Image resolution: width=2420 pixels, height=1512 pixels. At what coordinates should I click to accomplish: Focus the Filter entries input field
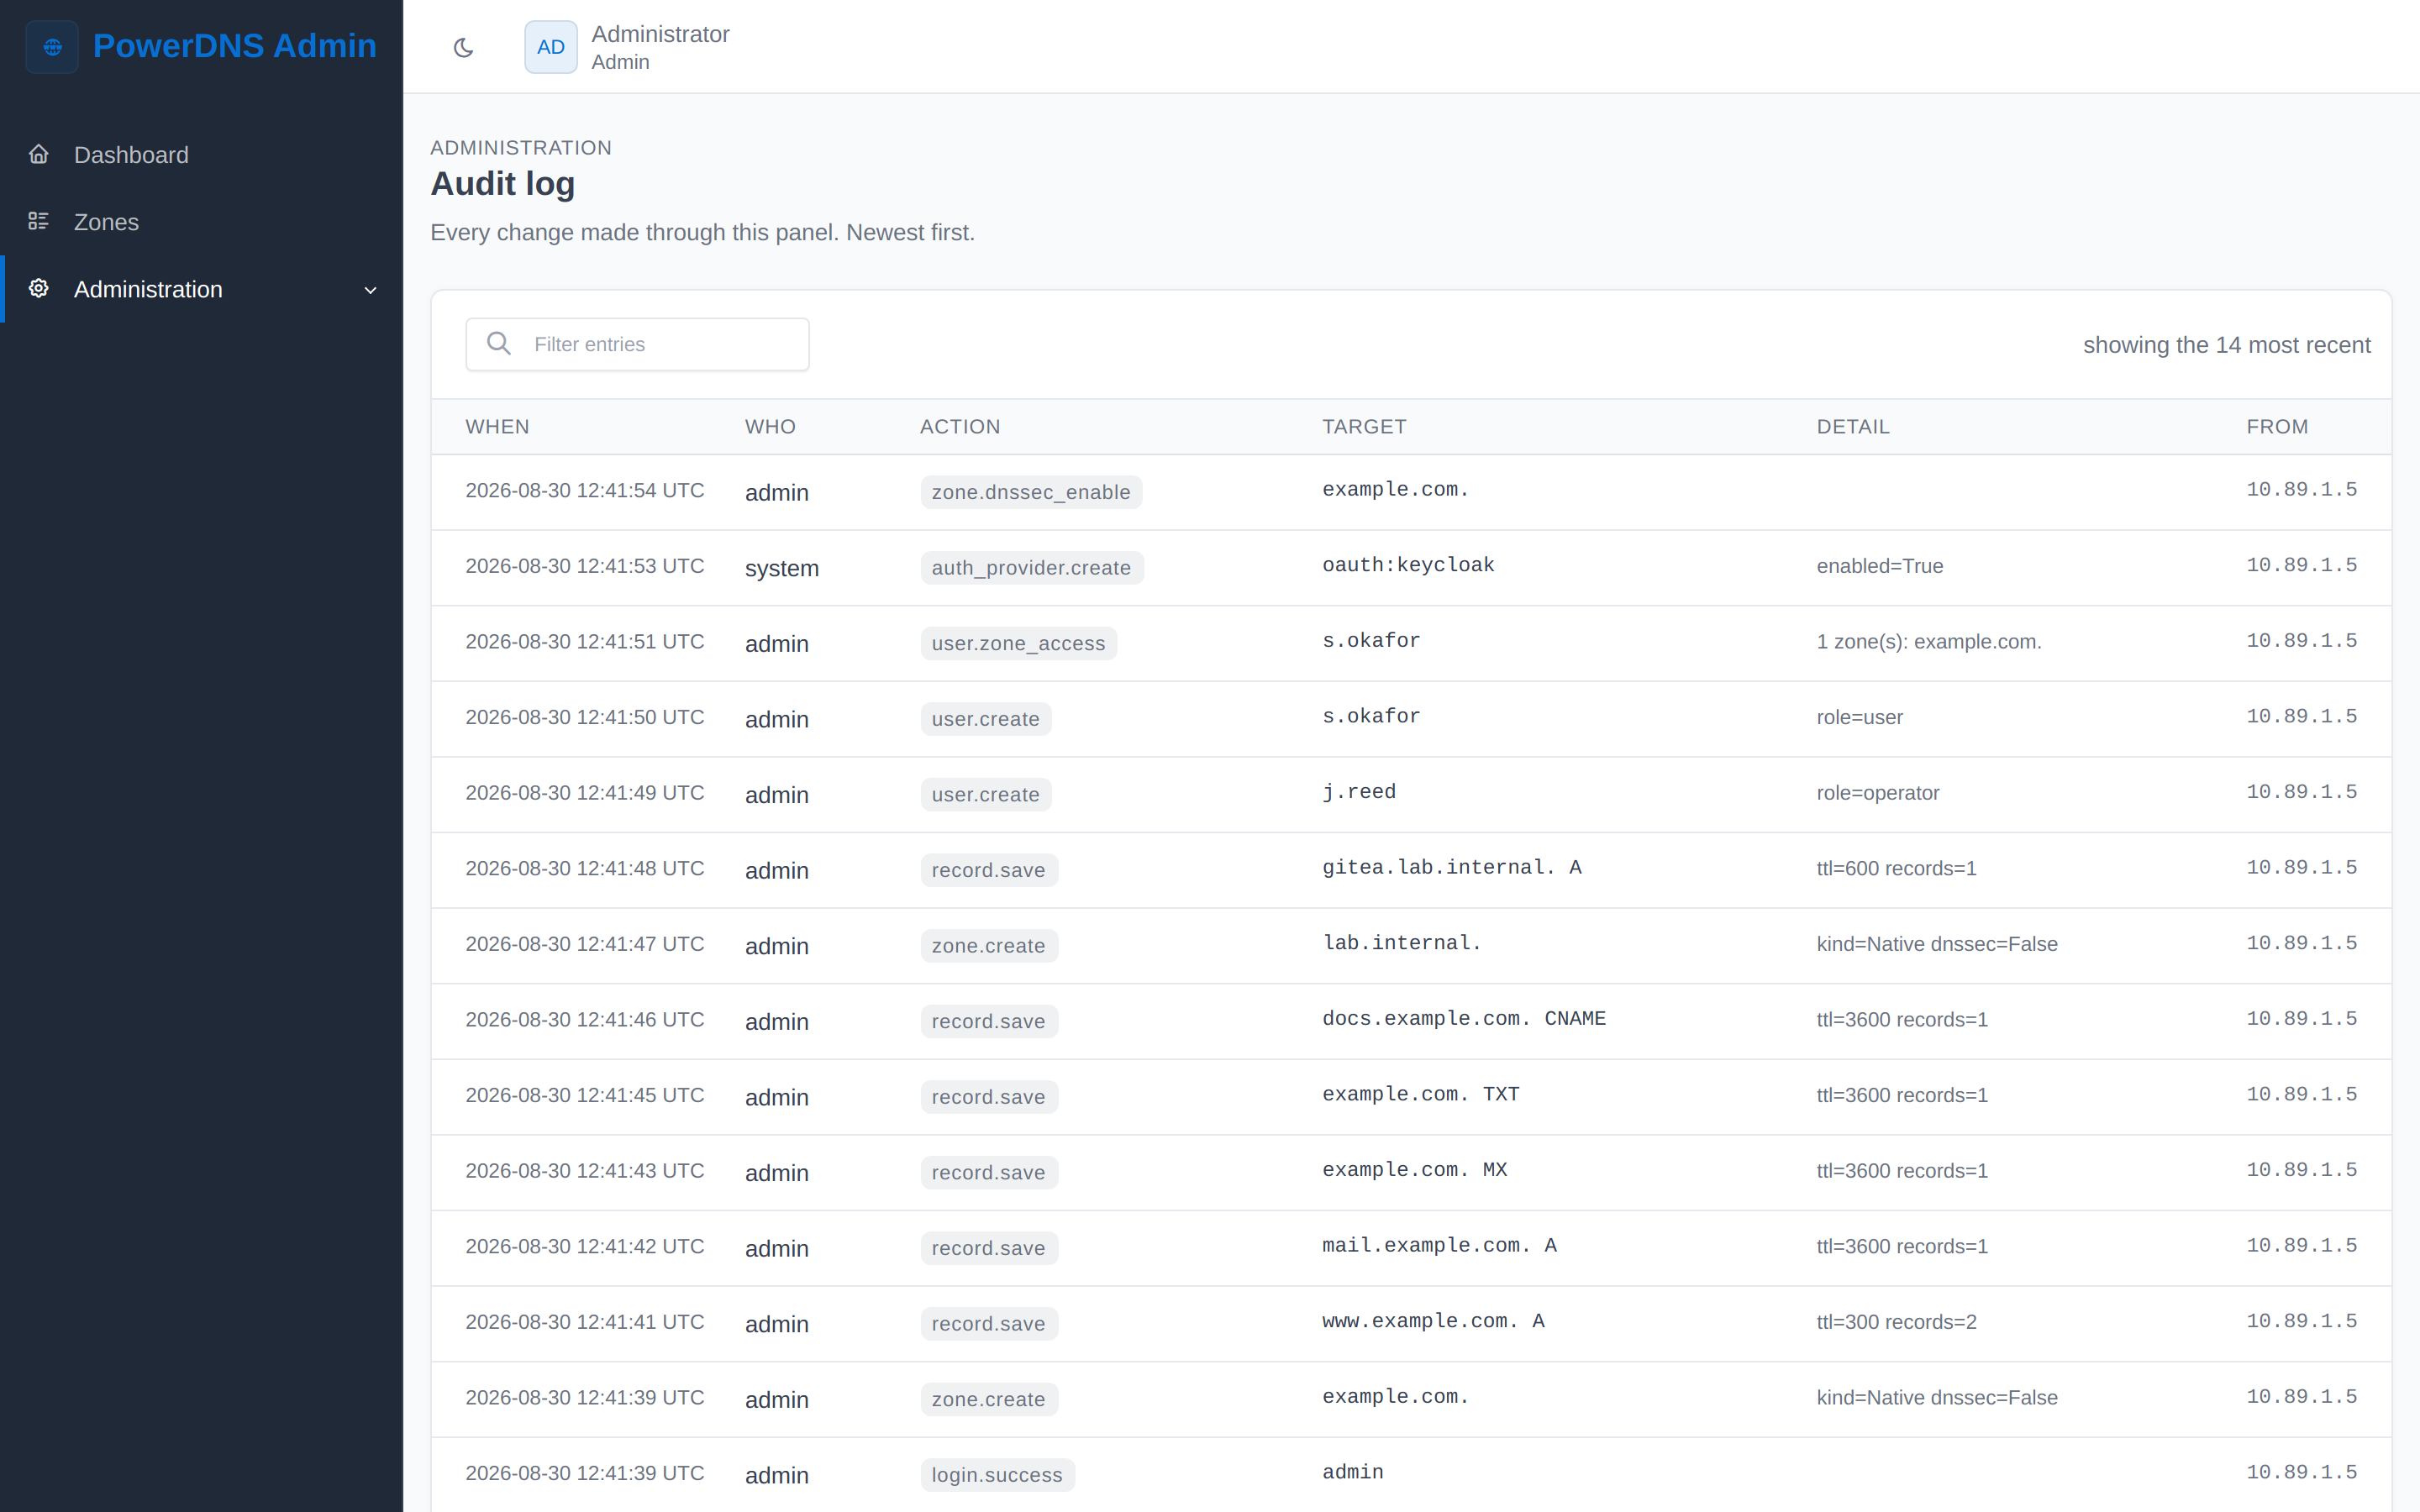(x=638, y=344)
